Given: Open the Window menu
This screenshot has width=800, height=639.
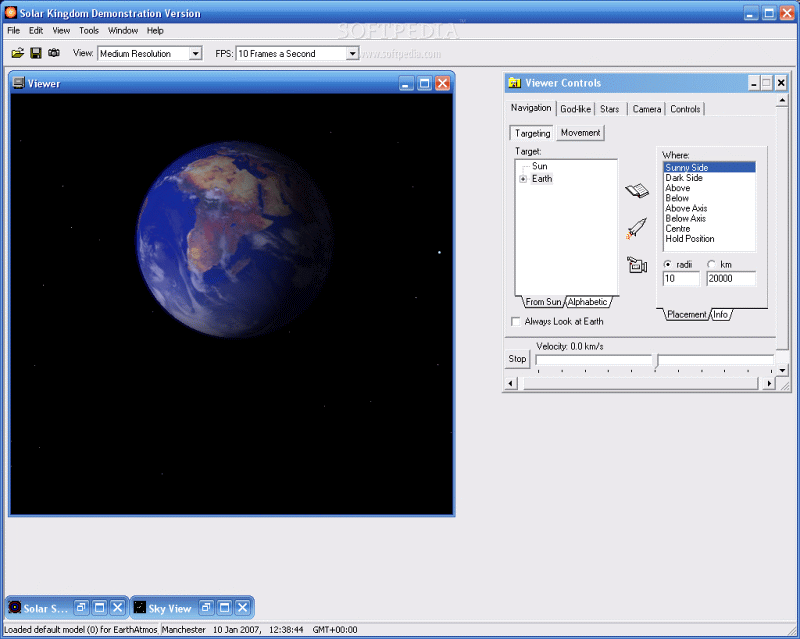Looking at the screenshot, I should pos(123,31).
